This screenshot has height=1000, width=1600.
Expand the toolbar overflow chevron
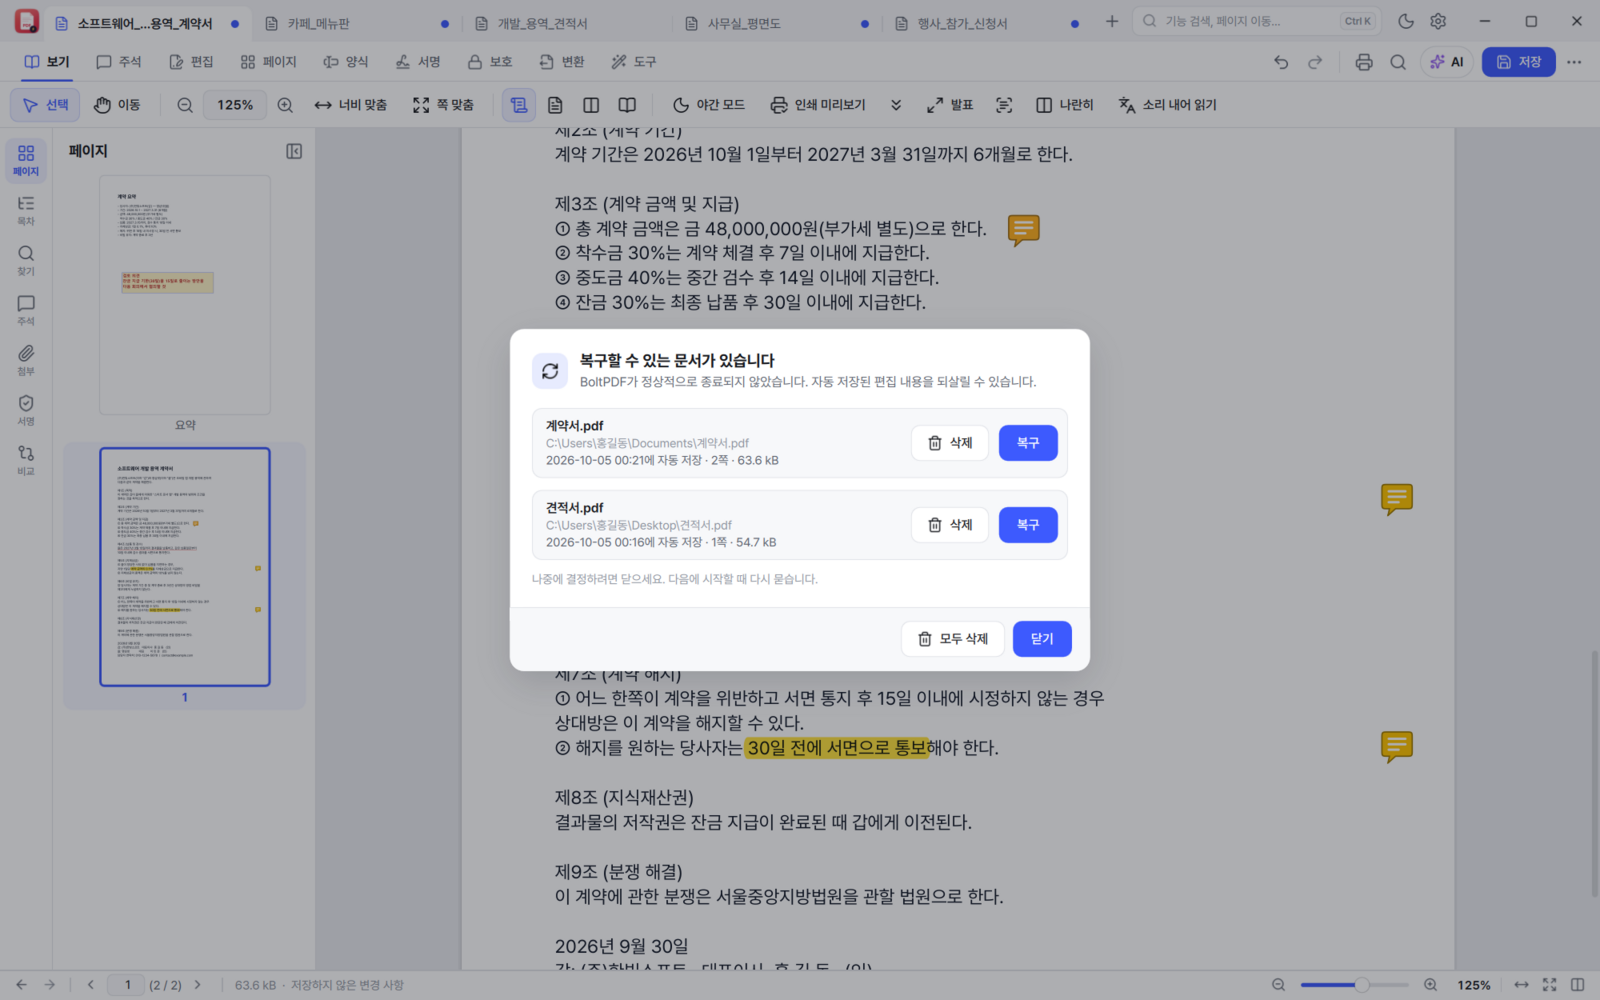click(x=896, y=105)
